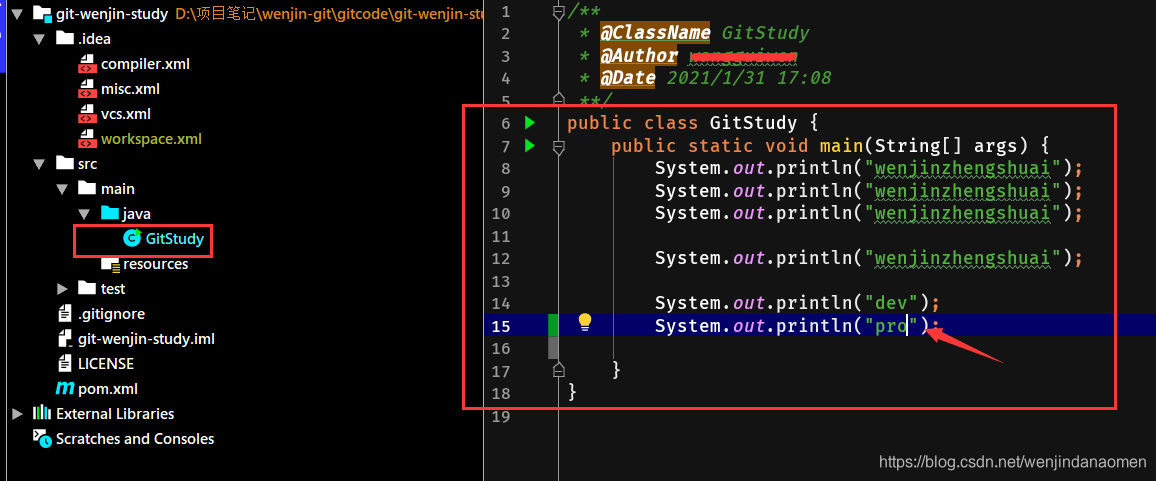1156x481 pixels.
Task: Click the Maven pom.xml icon
Action: 64,389
